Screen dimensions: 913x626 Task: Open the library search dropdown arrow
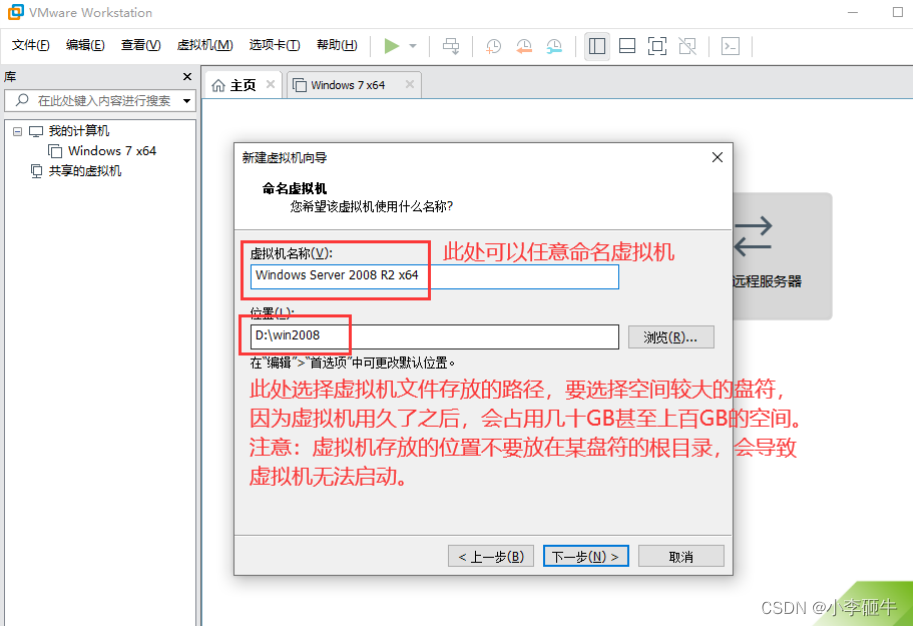point(187,101)
